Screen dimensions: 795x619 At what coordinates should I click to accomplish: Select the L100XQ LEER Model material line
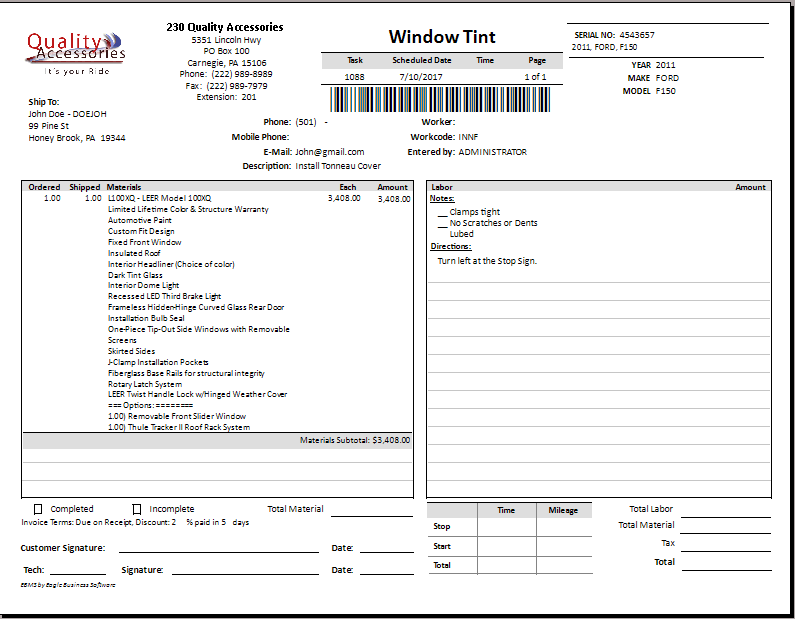coord(160,198)
